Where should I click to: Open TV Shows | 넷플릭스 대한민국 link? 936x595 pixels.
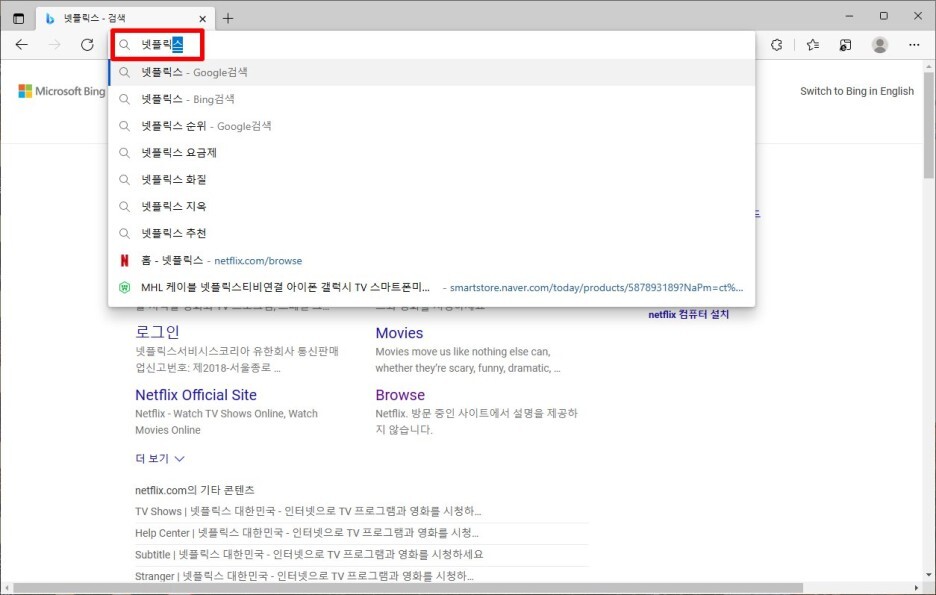308,511
